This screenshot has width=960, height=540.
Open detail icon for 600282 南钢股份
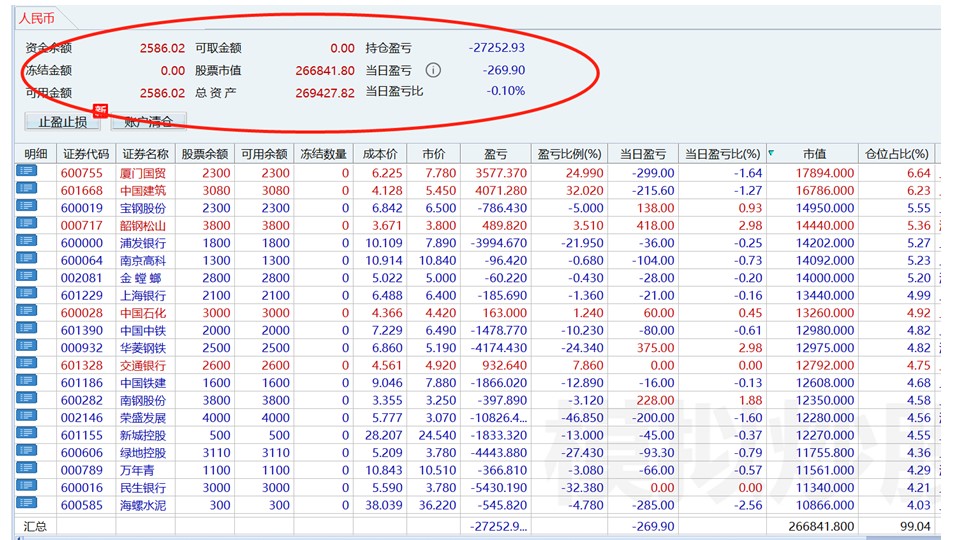click(x=26, y=398)
